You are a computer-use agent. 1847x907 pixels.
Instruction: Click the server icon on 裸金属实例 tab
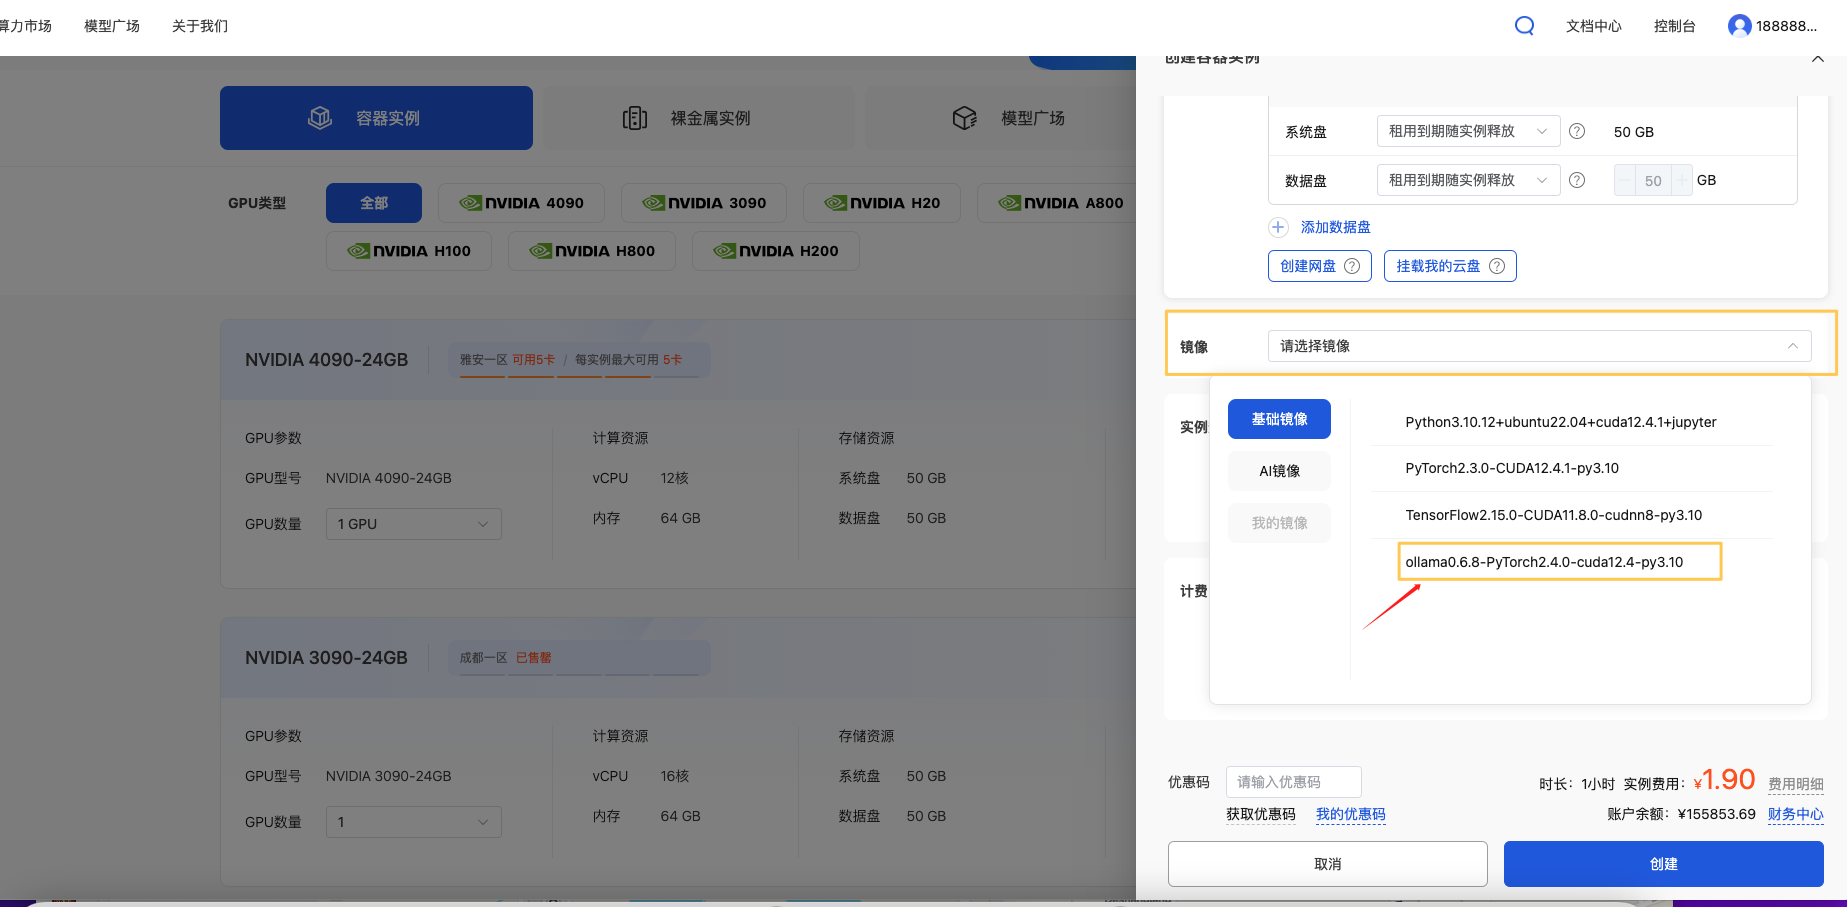[x=635, y=118]
